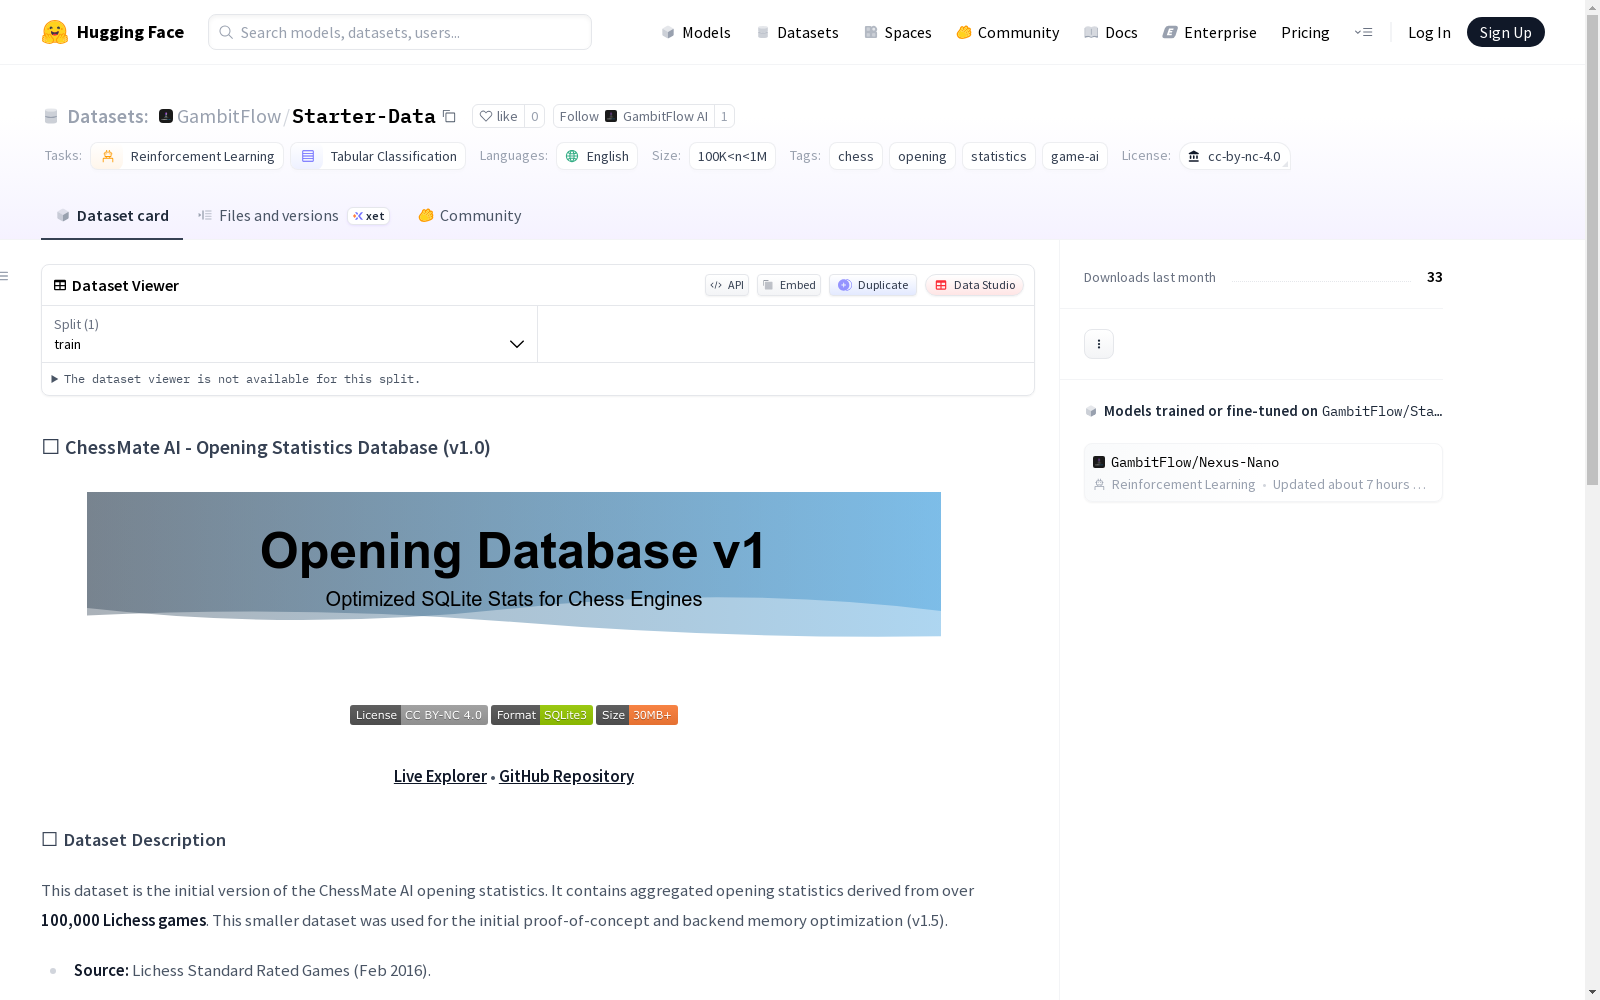1600x1000 pixels.
Task: Select the Reinforcement Learning task tag
Action: 187,156
